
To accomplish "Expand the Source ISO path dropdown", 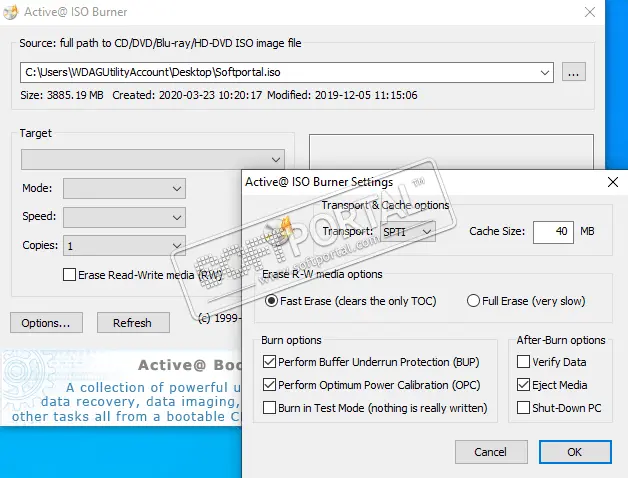I will [x=544, y=72].
